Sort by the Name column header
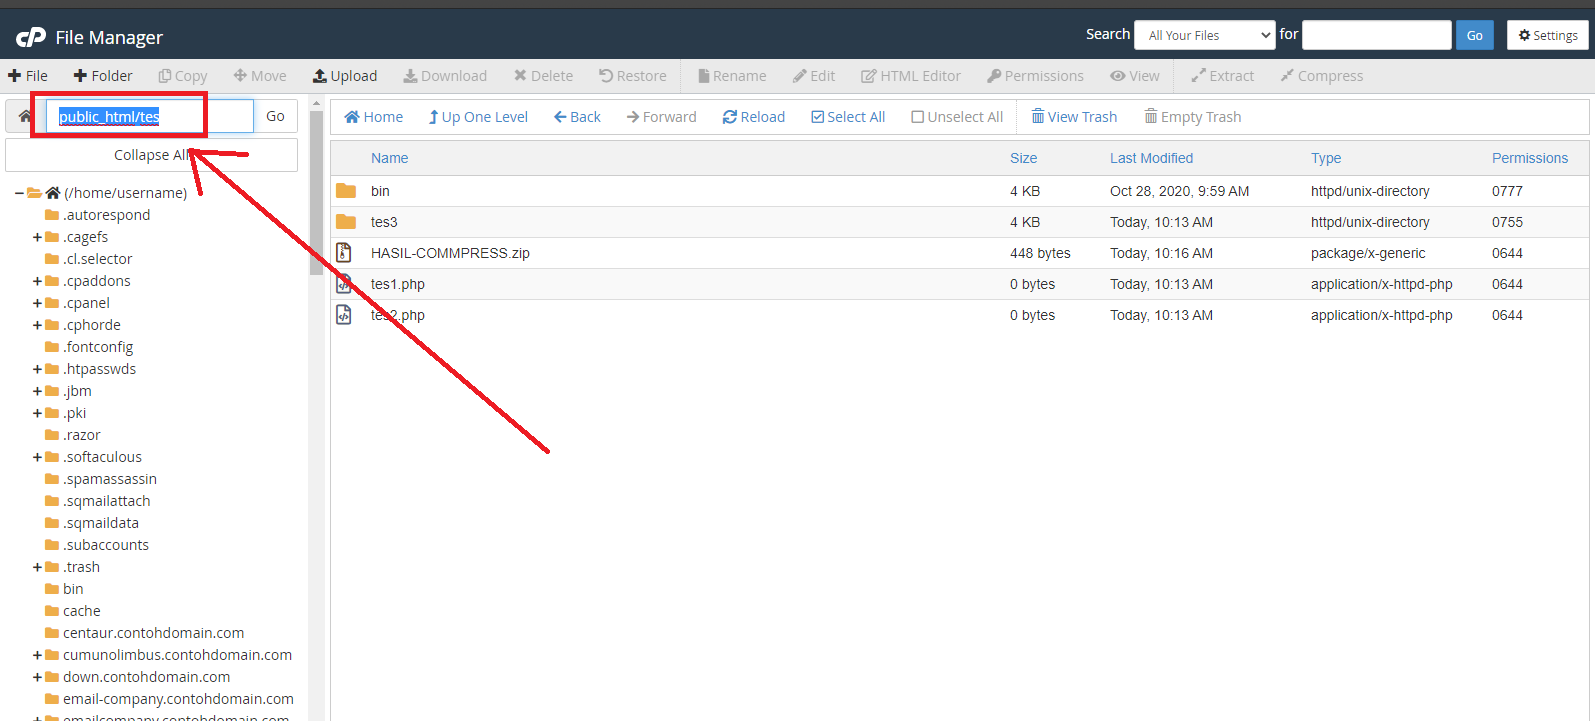 click(390, 158)
